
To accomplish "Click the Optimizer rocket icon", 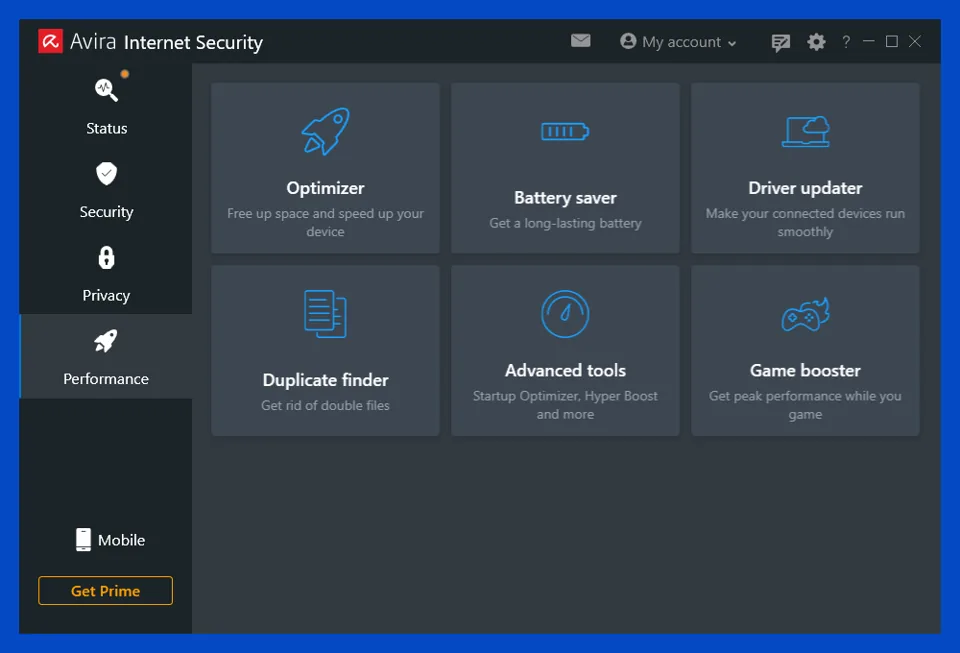I will (325, 131).
